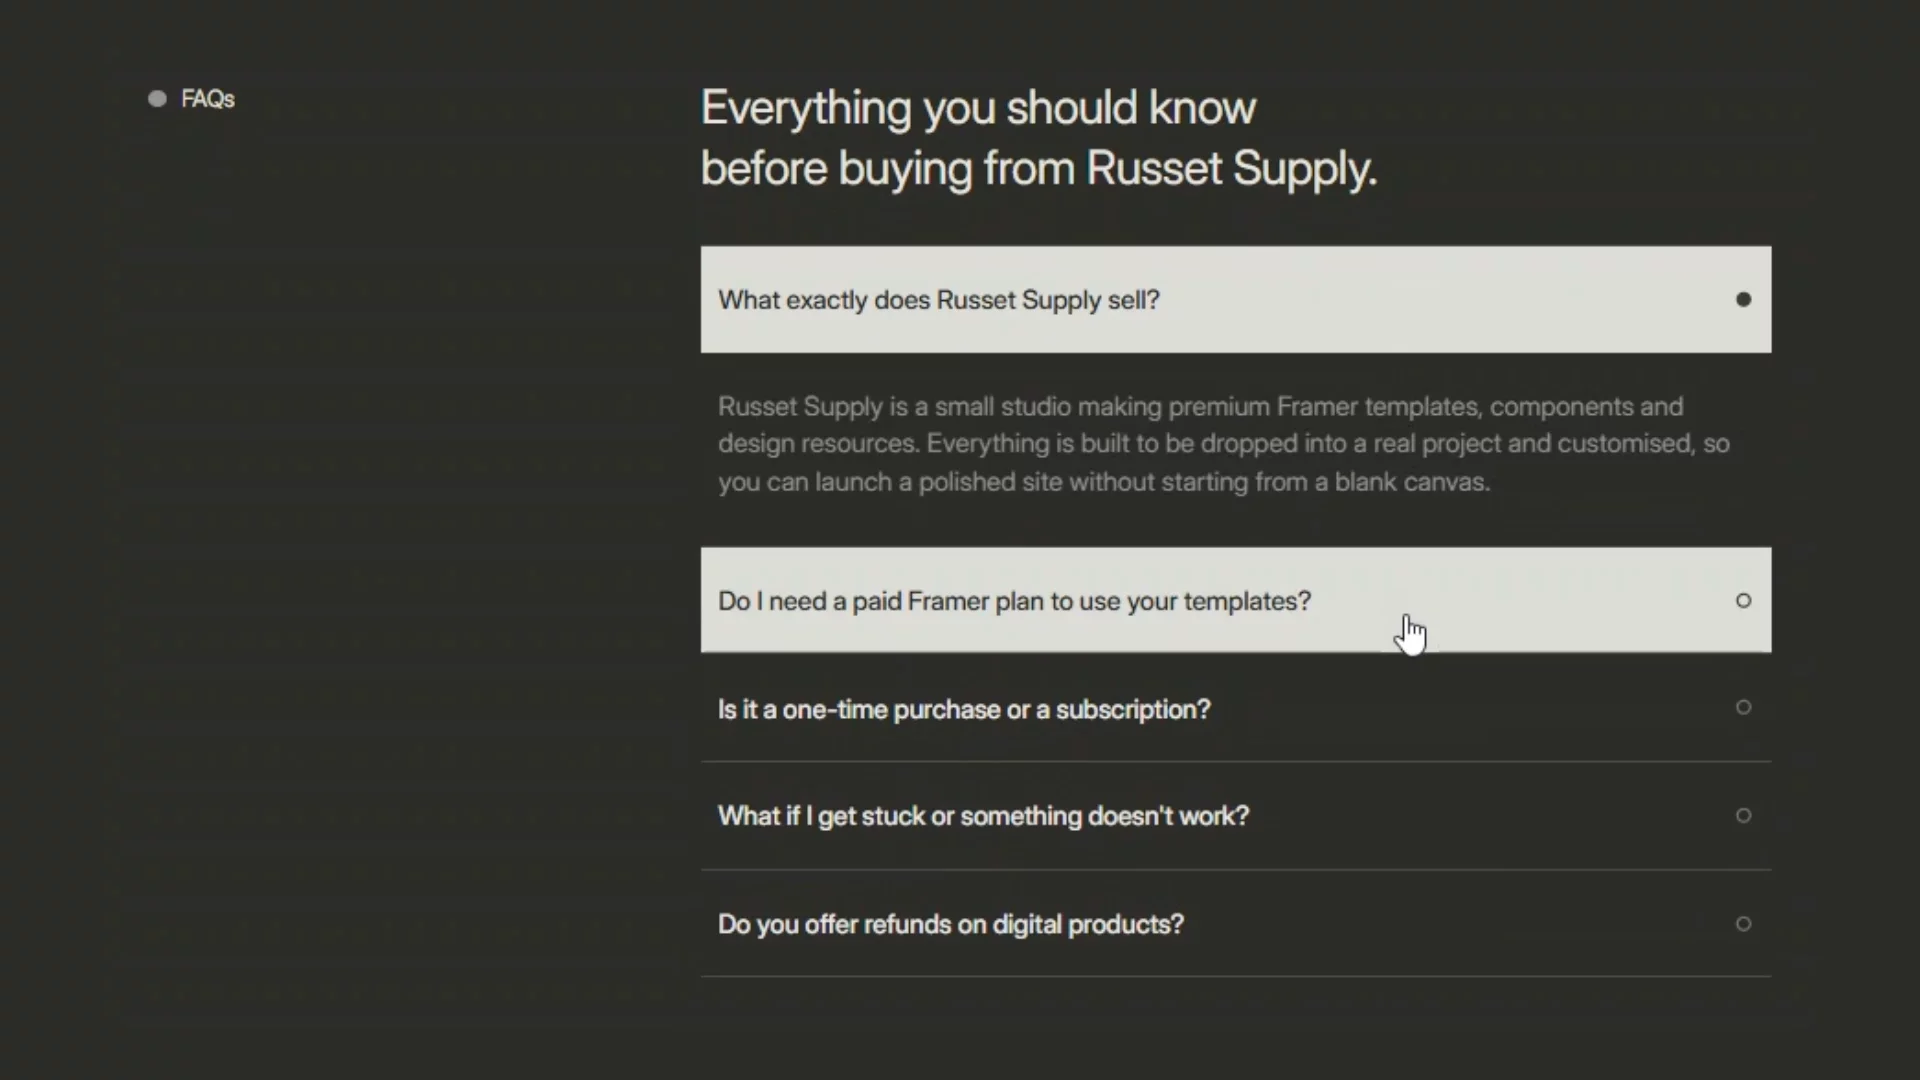
Task: Click the grey dot before FAQs label
Action: 157,98
